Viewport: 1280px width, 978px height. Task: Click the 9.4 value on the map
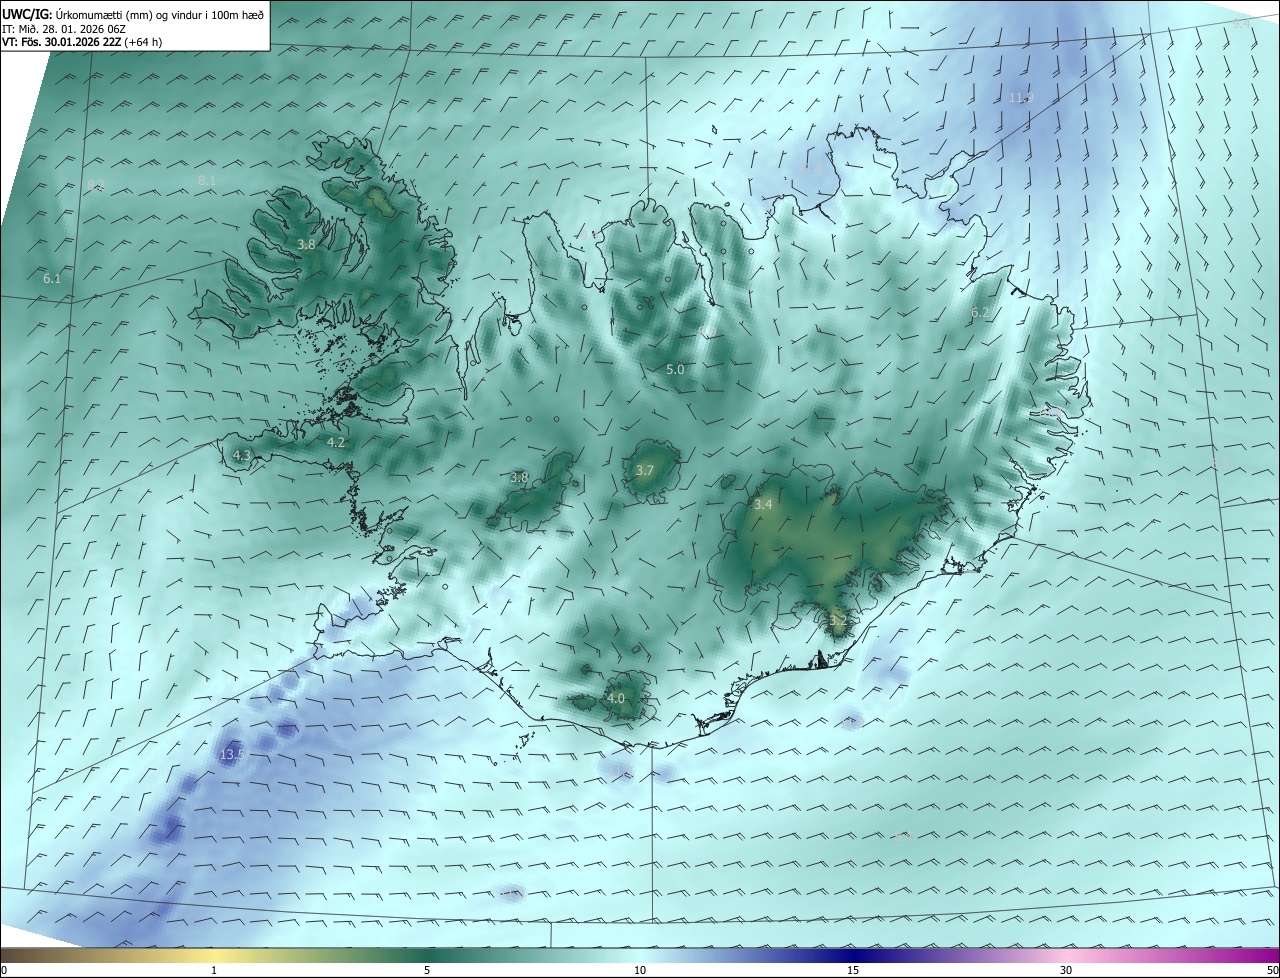pyautogui.click(x=1241, y=23)
